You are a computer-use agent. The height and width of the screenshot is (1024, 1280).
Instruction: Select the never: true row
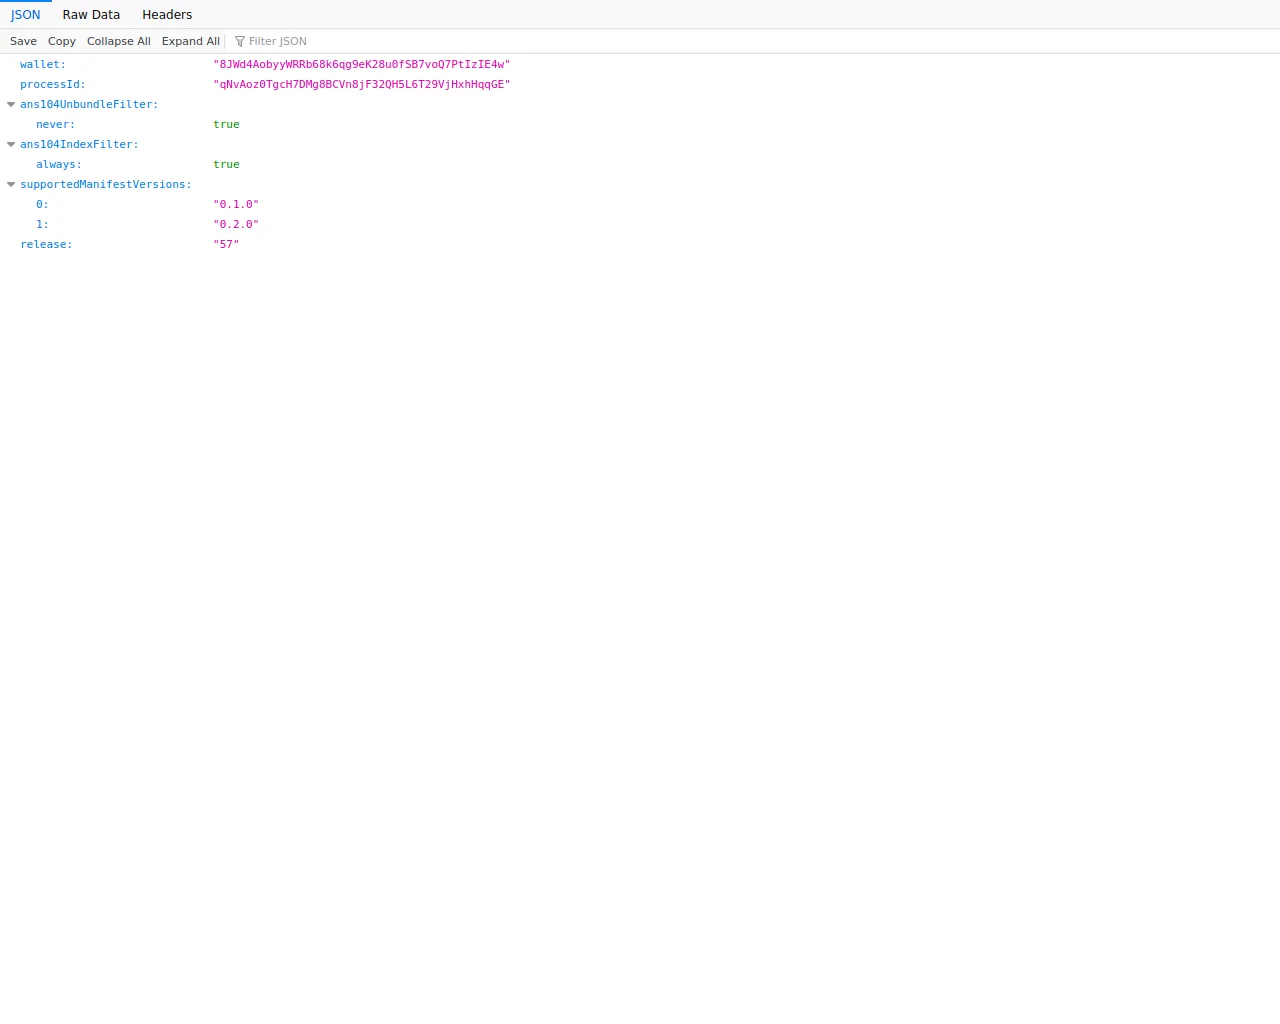(x=56, y=124)
